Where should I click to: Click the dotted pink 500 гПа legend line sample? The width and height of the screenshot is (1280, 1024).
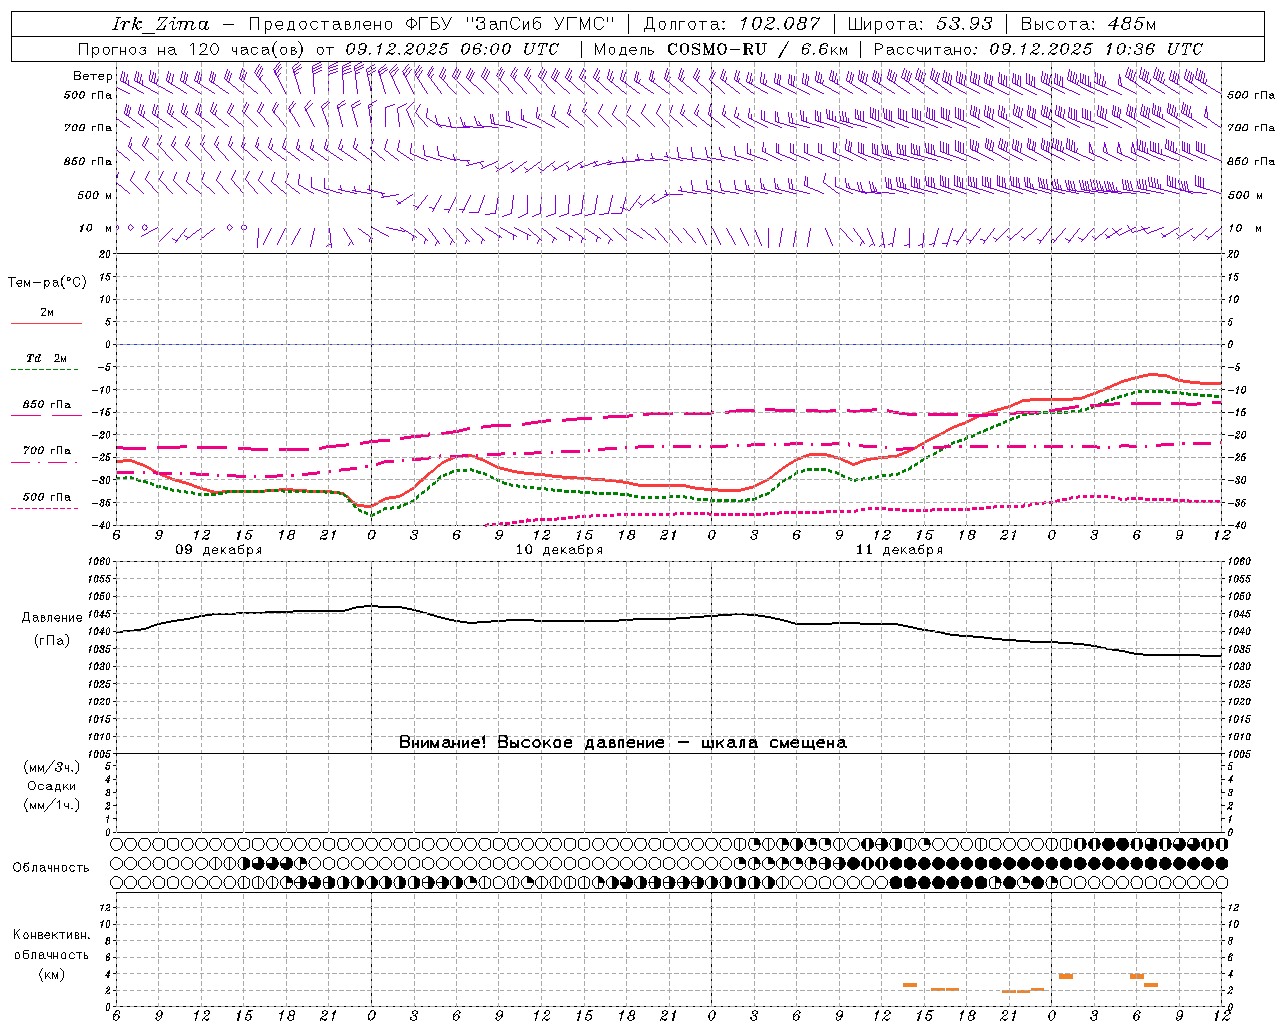pos(44,508)
